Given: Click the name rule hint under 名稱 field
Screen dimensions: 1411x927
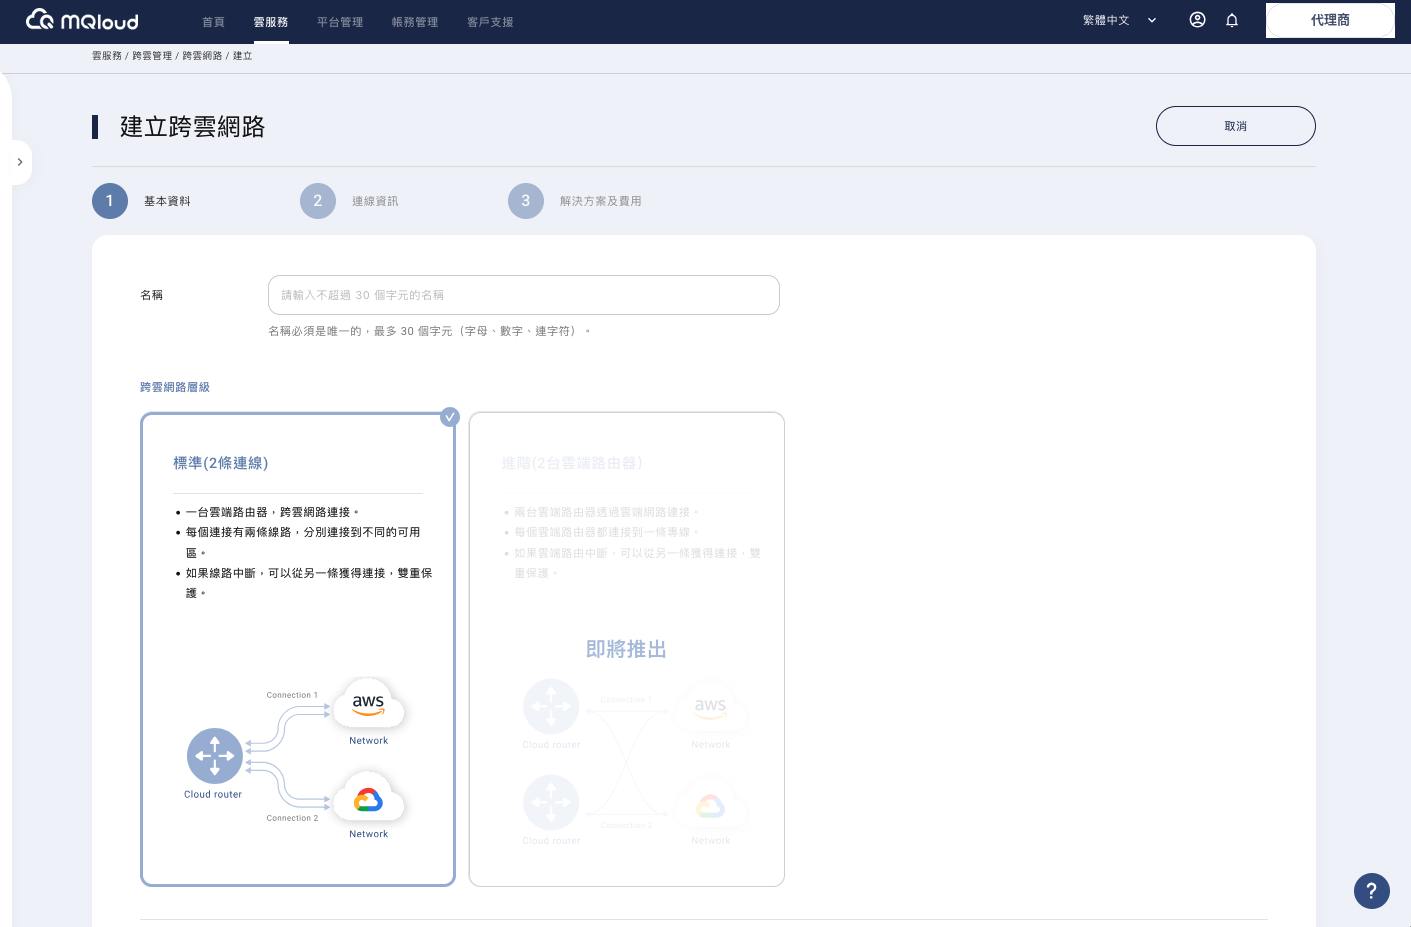Looking at the screenshot, I should (429, 331).
